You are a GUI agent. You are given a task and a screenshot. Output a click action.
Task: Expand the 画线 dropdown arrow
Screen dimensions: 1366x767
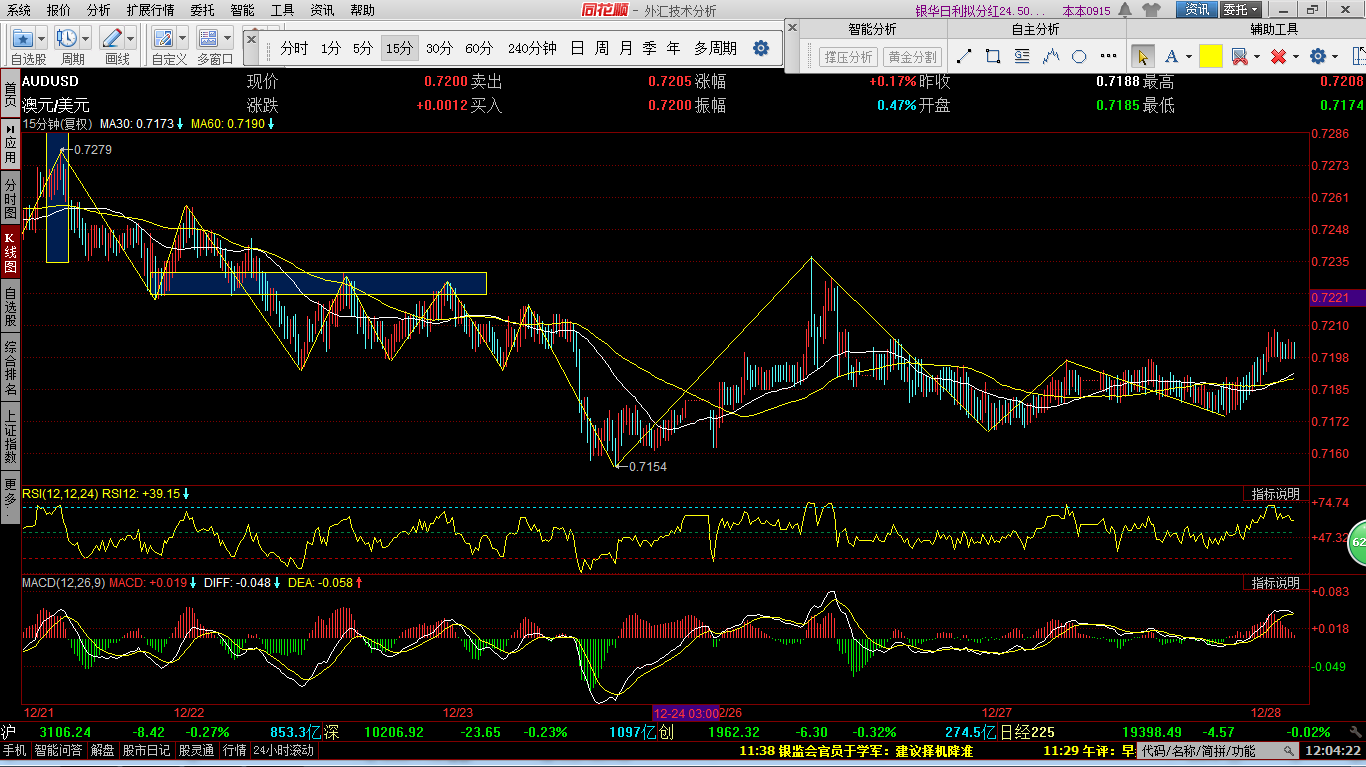coord(131,39)
